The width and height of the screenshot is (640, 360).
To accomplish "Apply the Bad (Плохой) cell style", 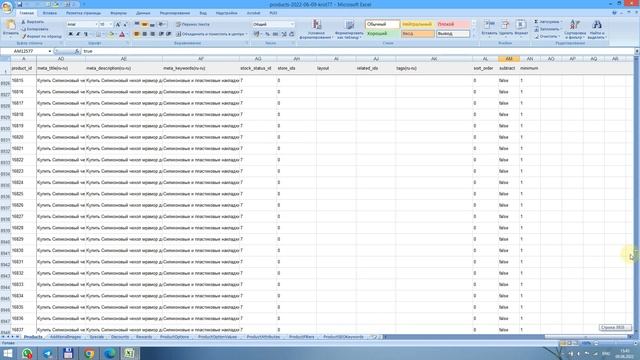I will click(453, 24).
